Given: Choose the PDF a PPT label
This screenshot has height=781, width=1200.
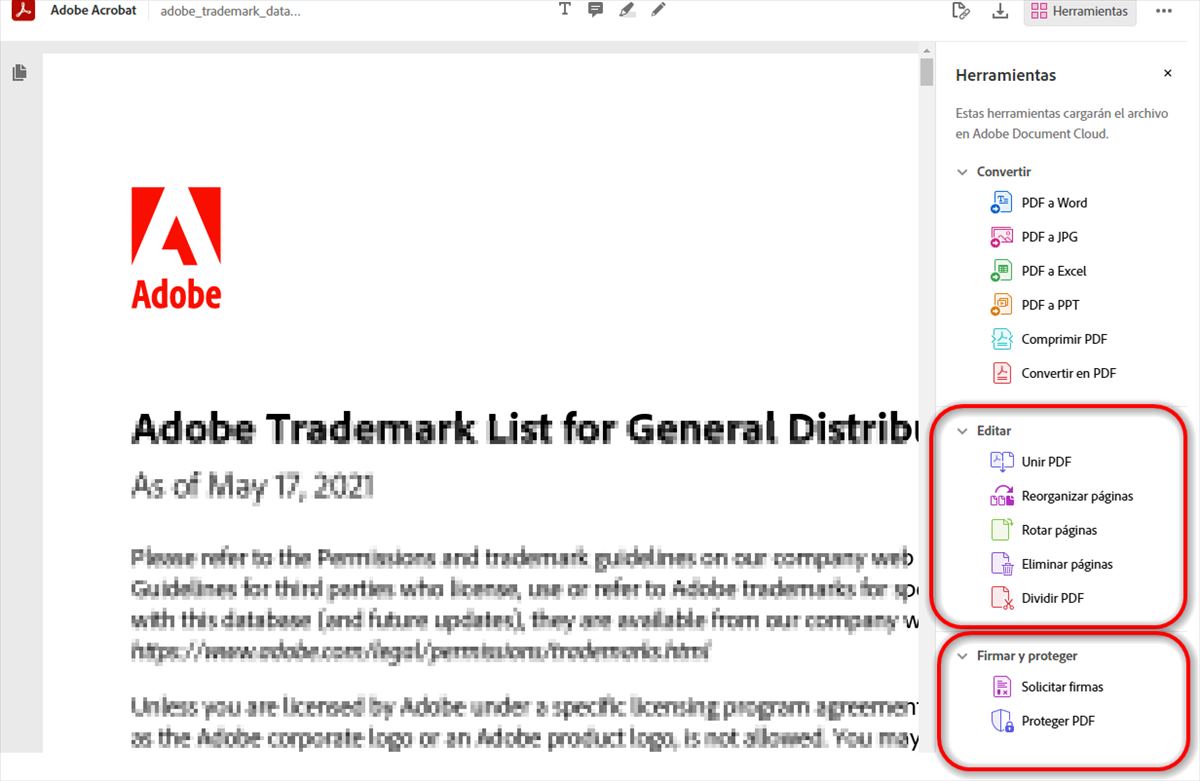Looking at the screenshot, I should [1050, 305].
